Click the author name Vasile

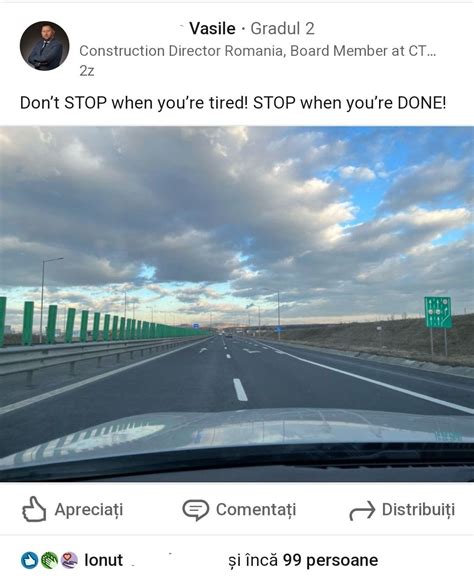point(212,29)
